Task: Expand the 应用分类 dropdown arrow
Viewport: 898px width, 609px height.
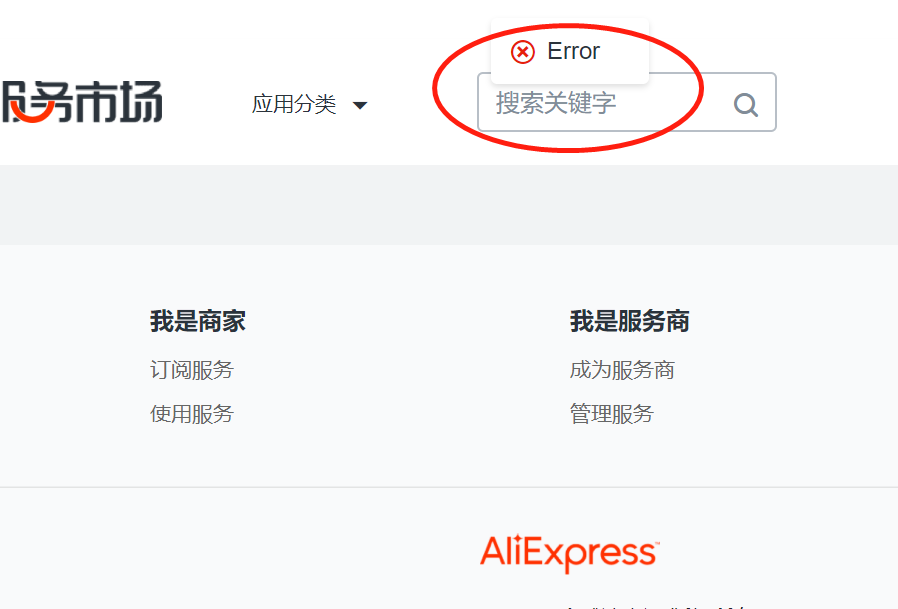Action: (360, 105)
